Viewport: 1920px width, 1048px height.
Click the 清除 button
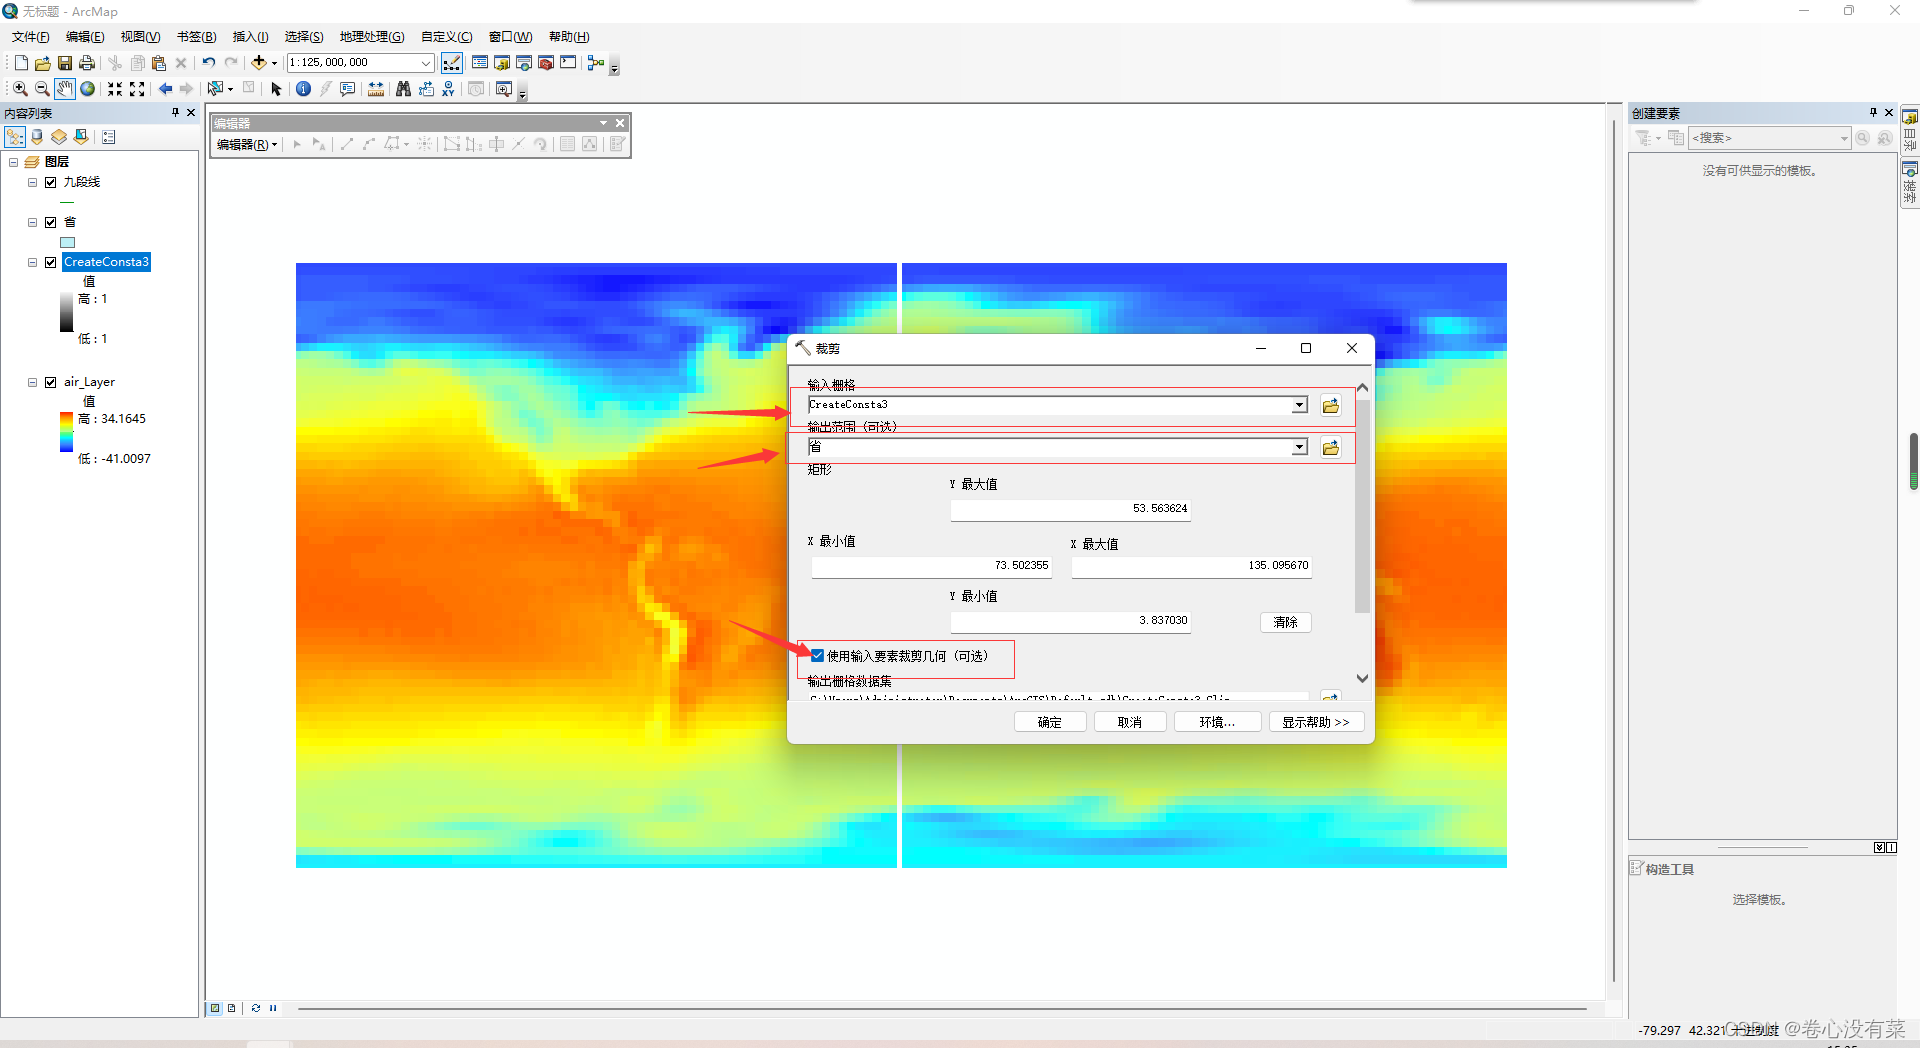click(1285, 622)
